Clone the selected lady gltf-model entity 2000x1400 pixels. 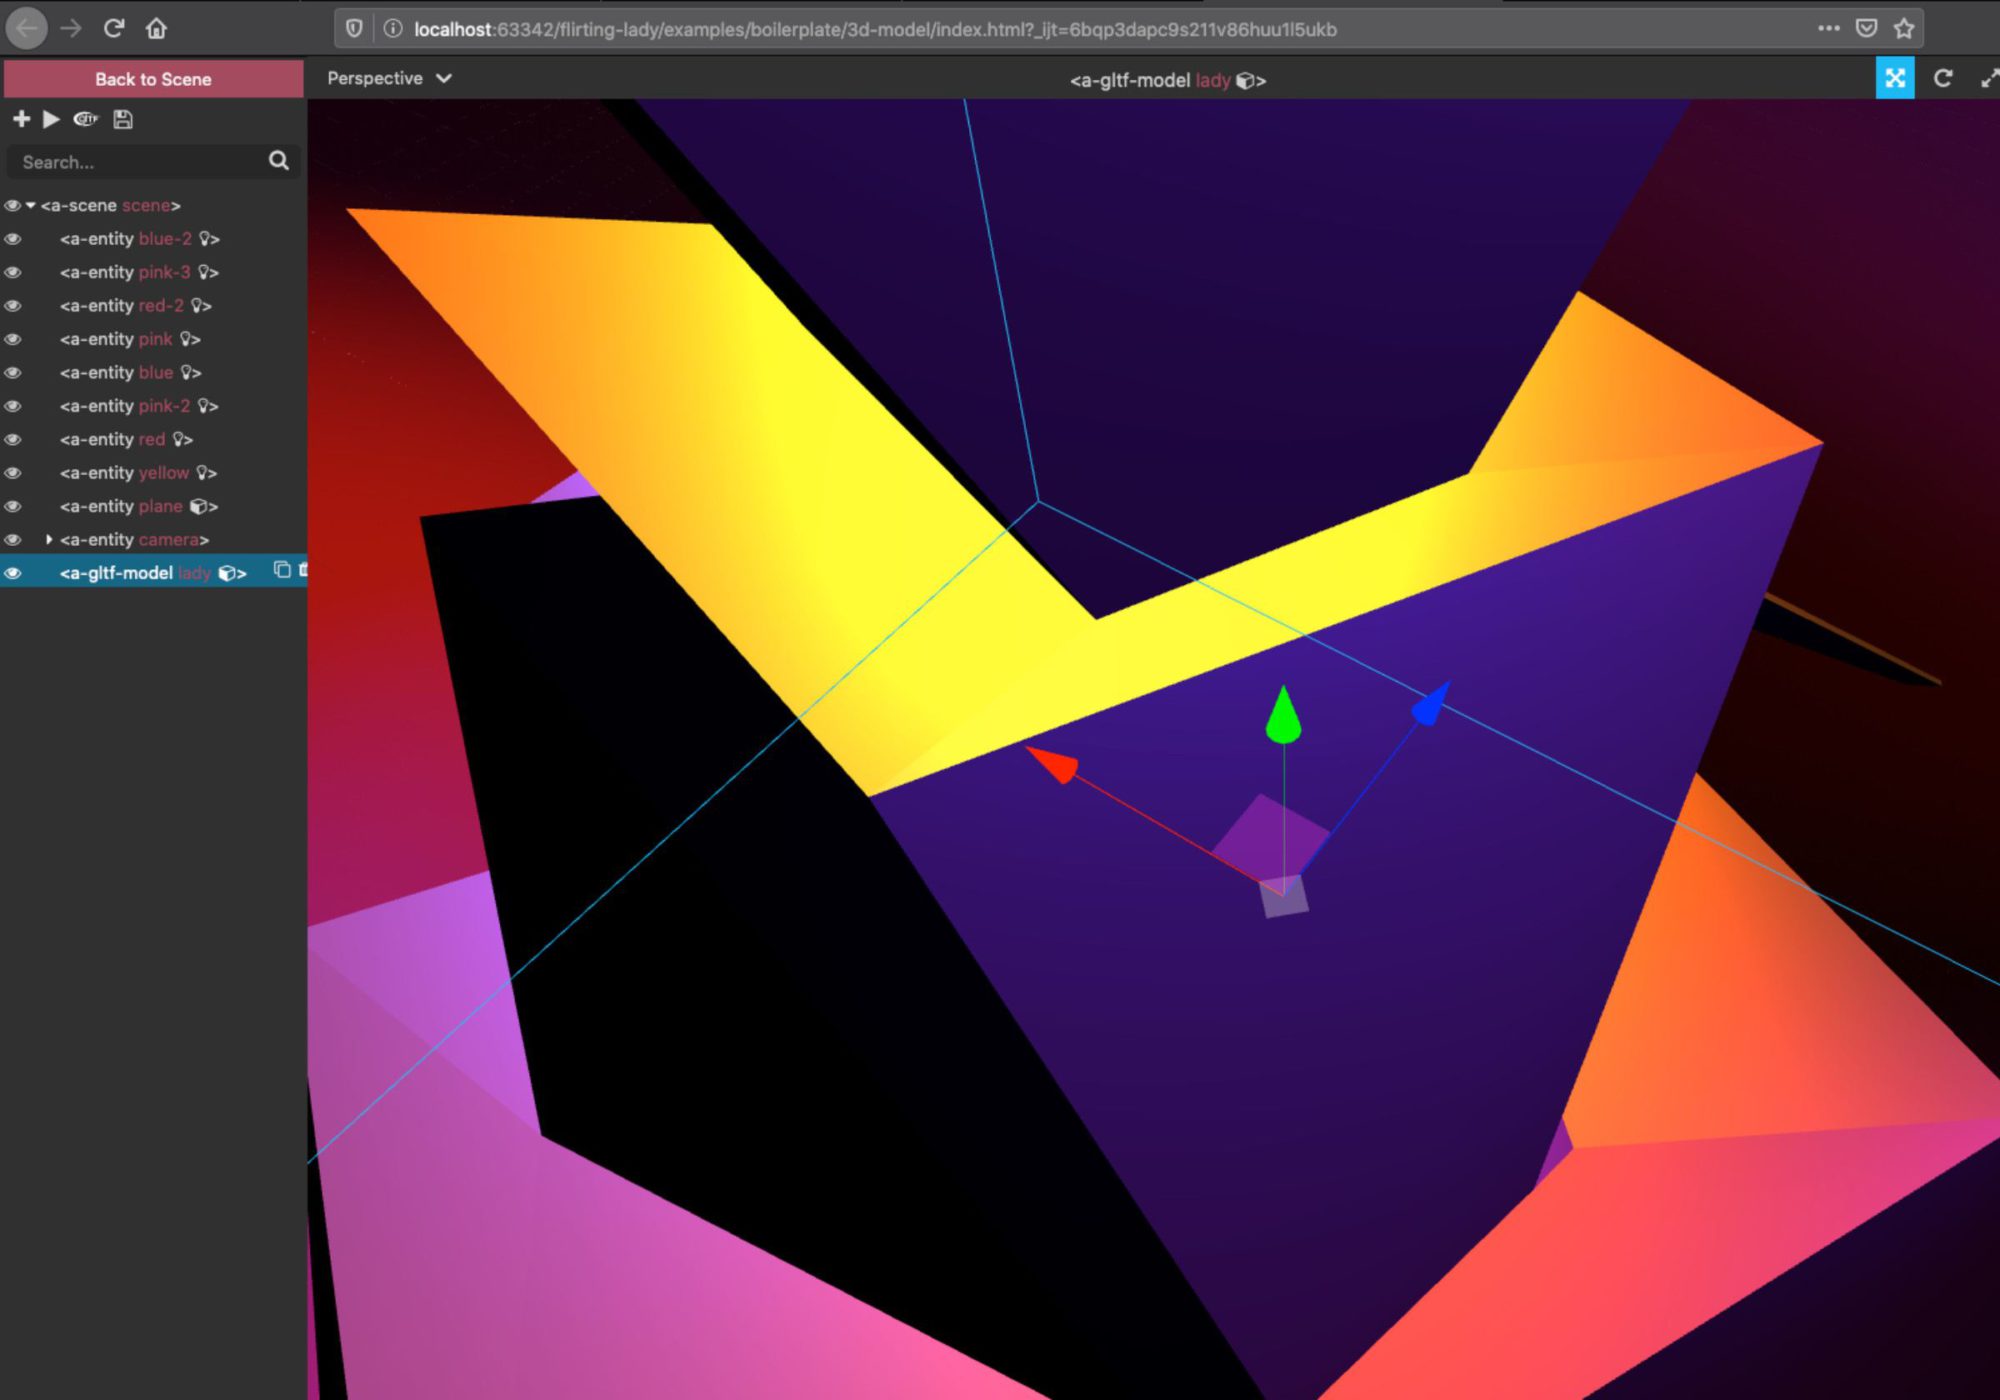[x=282, y=570]
